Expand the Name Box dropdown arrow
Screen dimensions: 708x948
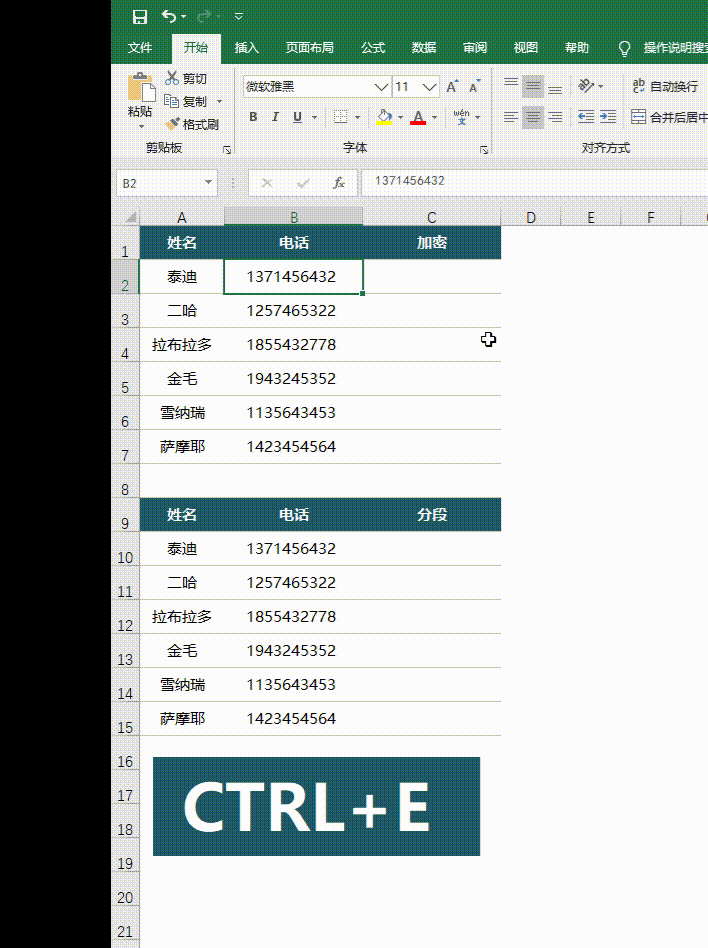coord(209,183)
